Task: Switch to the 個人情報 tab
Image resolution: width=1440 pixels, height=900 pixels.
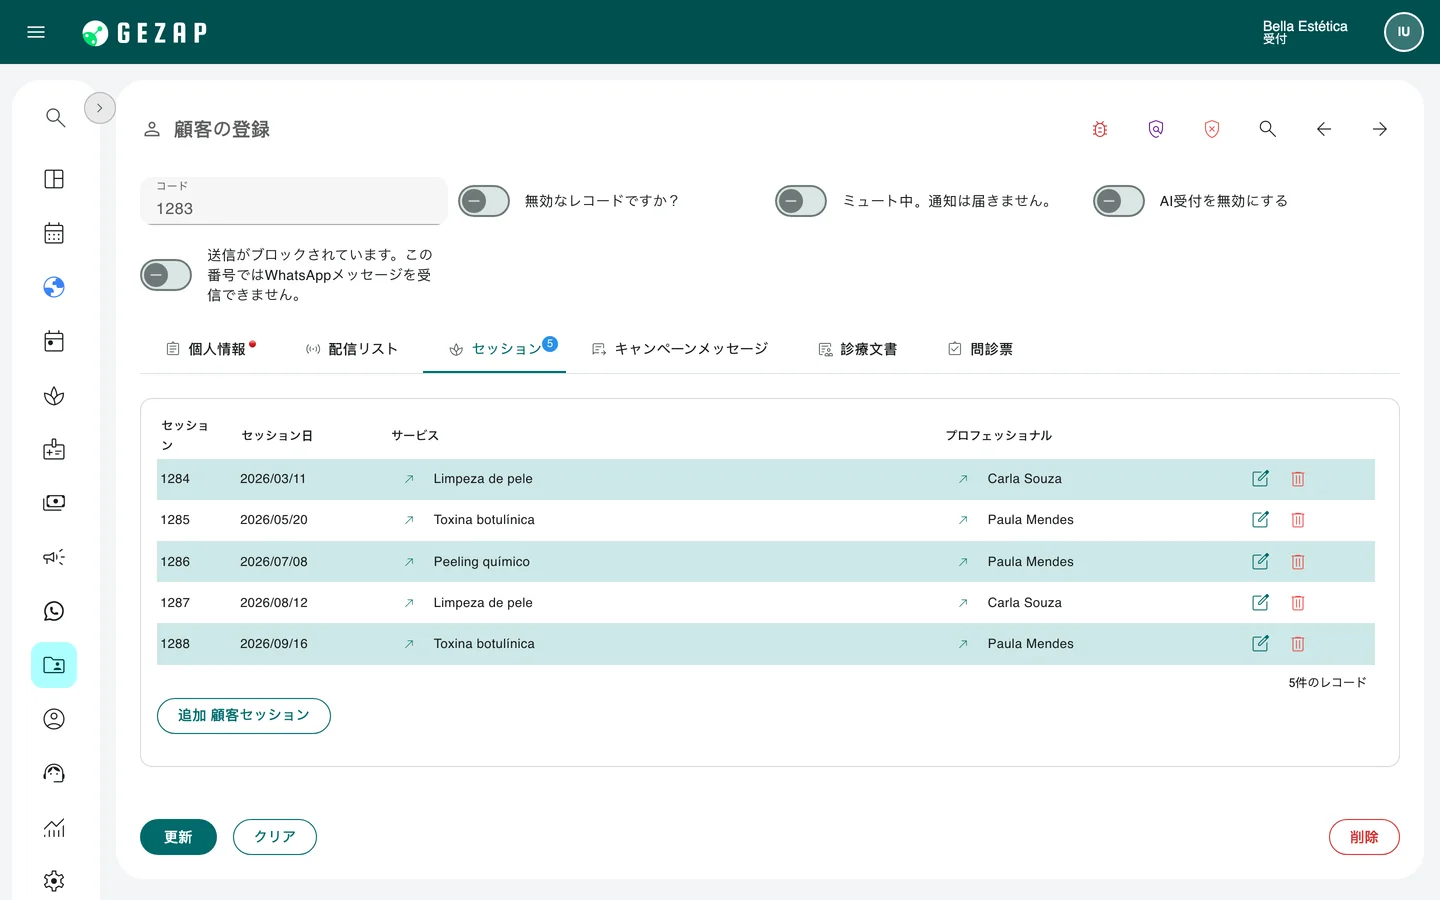Action: (x=211, y=349)
